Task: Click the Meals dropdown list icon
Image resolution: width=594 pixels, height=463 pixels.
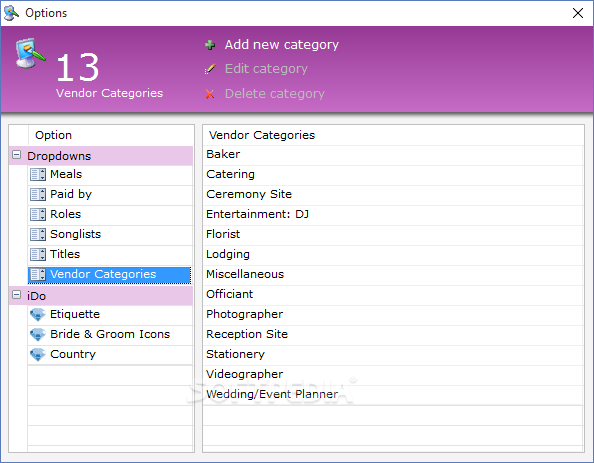Action: pos(38,174)
